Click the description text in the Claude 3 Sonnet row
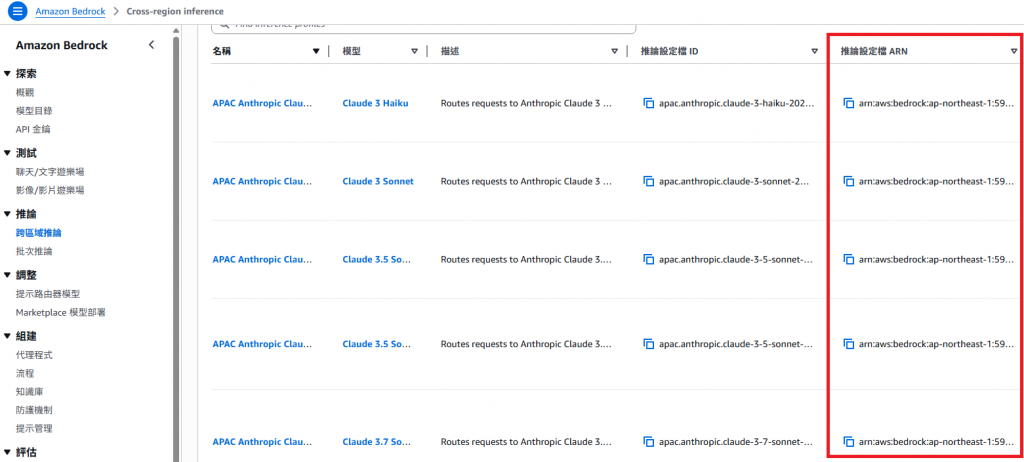 coord(526,181)
